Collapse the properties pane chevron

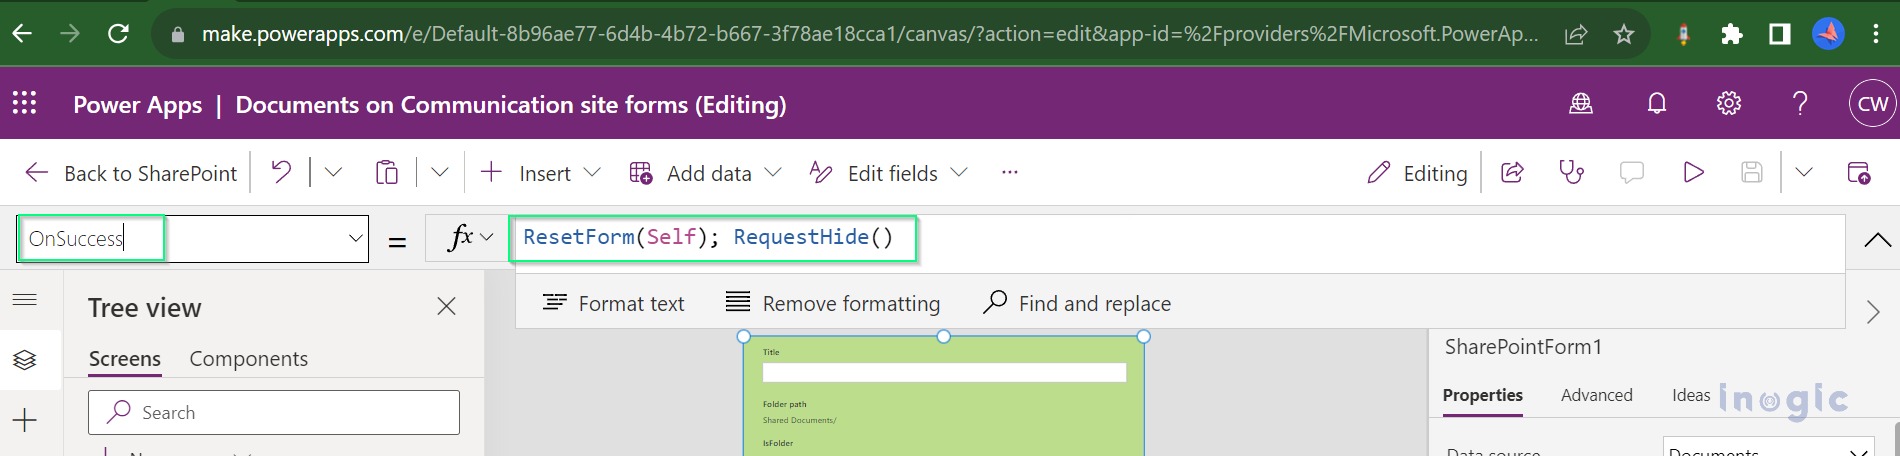[x=1873, y=312]
